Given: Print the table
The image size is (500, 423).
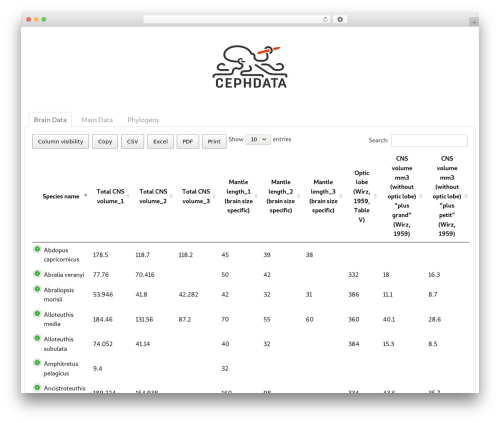Looking at the screenshot, I should click(214, 142).
